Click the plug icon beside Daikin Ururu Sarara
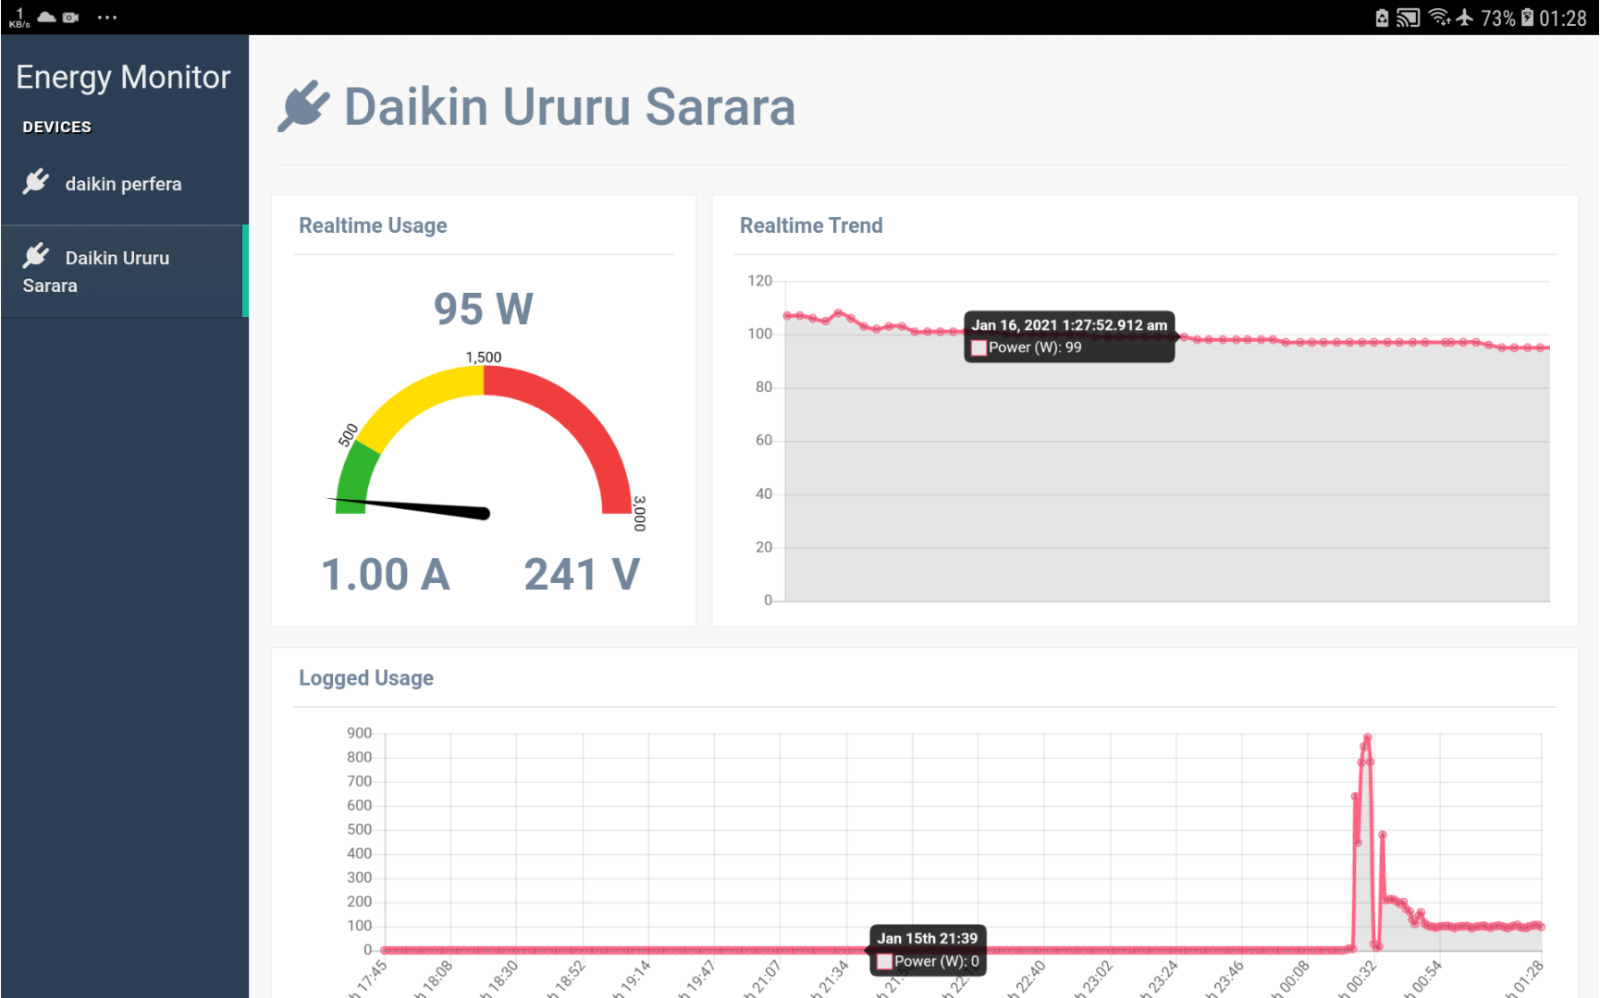Screen dimensions: 1600x998 (36, 256)
